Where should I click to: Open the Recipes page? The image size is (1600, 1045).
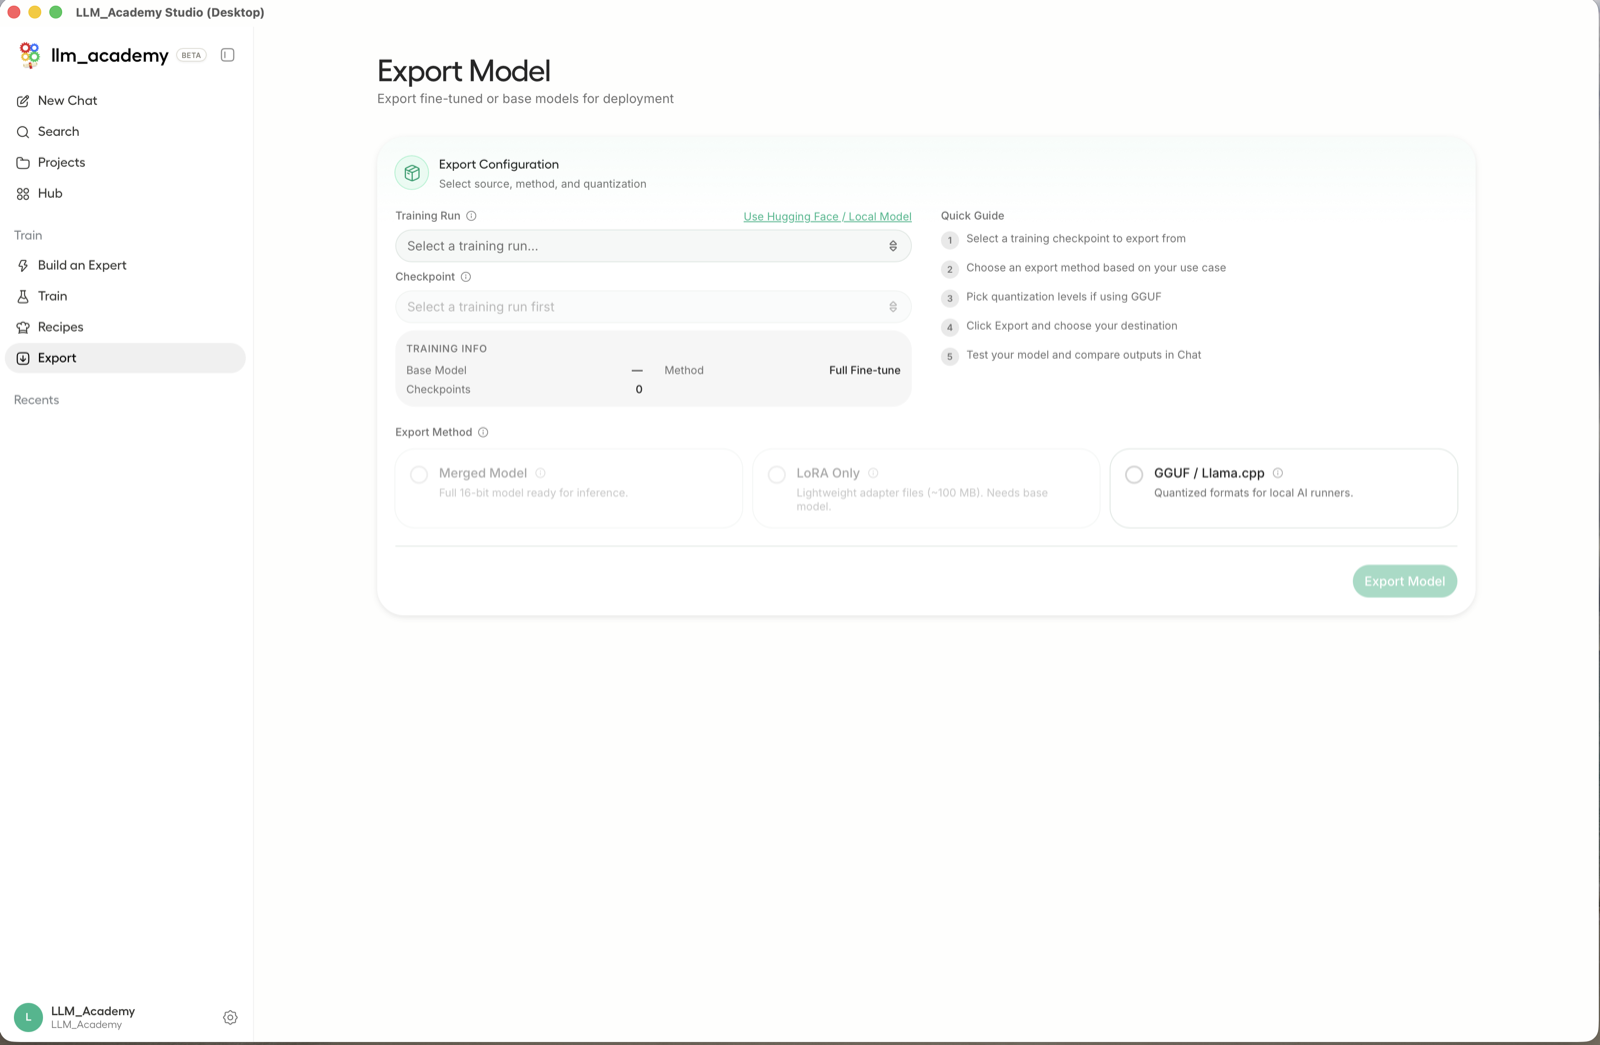pos(125,328)
